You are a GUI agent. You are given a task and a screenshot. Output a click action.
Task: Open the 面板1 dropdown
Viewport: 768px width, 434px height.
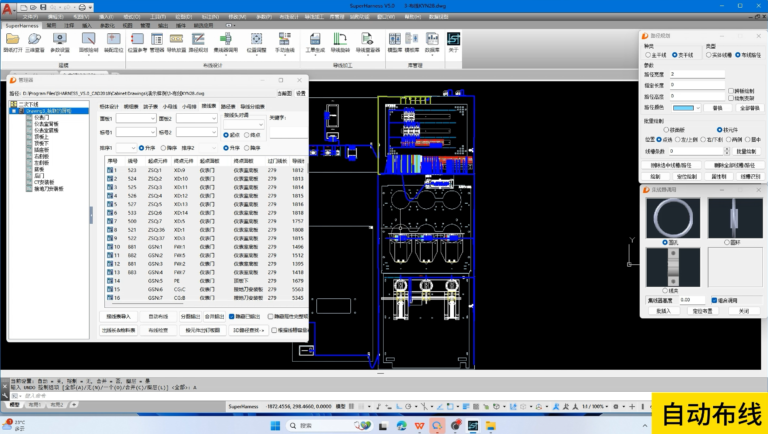point(136,119)
